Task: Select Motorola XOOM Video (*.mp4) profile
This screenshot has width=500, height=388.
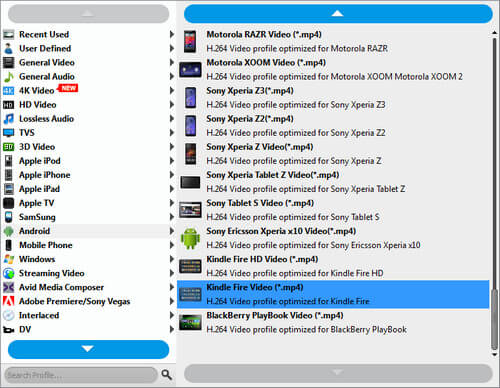Action: pos(333,70)
